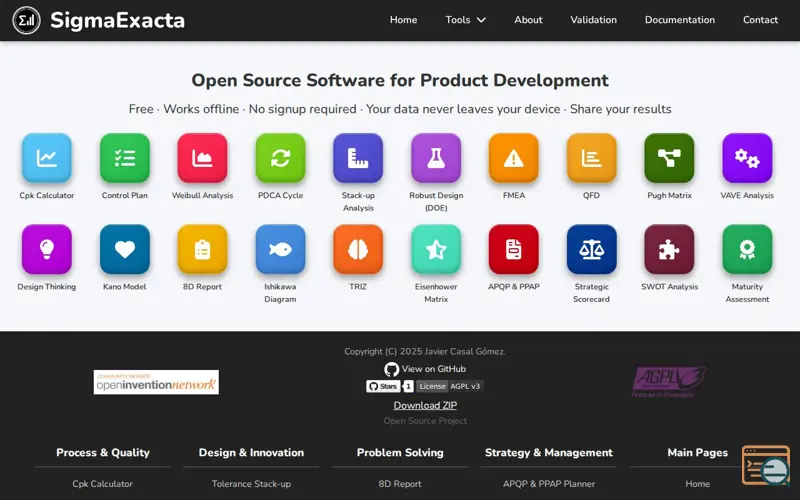Click the Design & Innovation footer heading
The image size is (800, 500).
[x=251, y=453]
